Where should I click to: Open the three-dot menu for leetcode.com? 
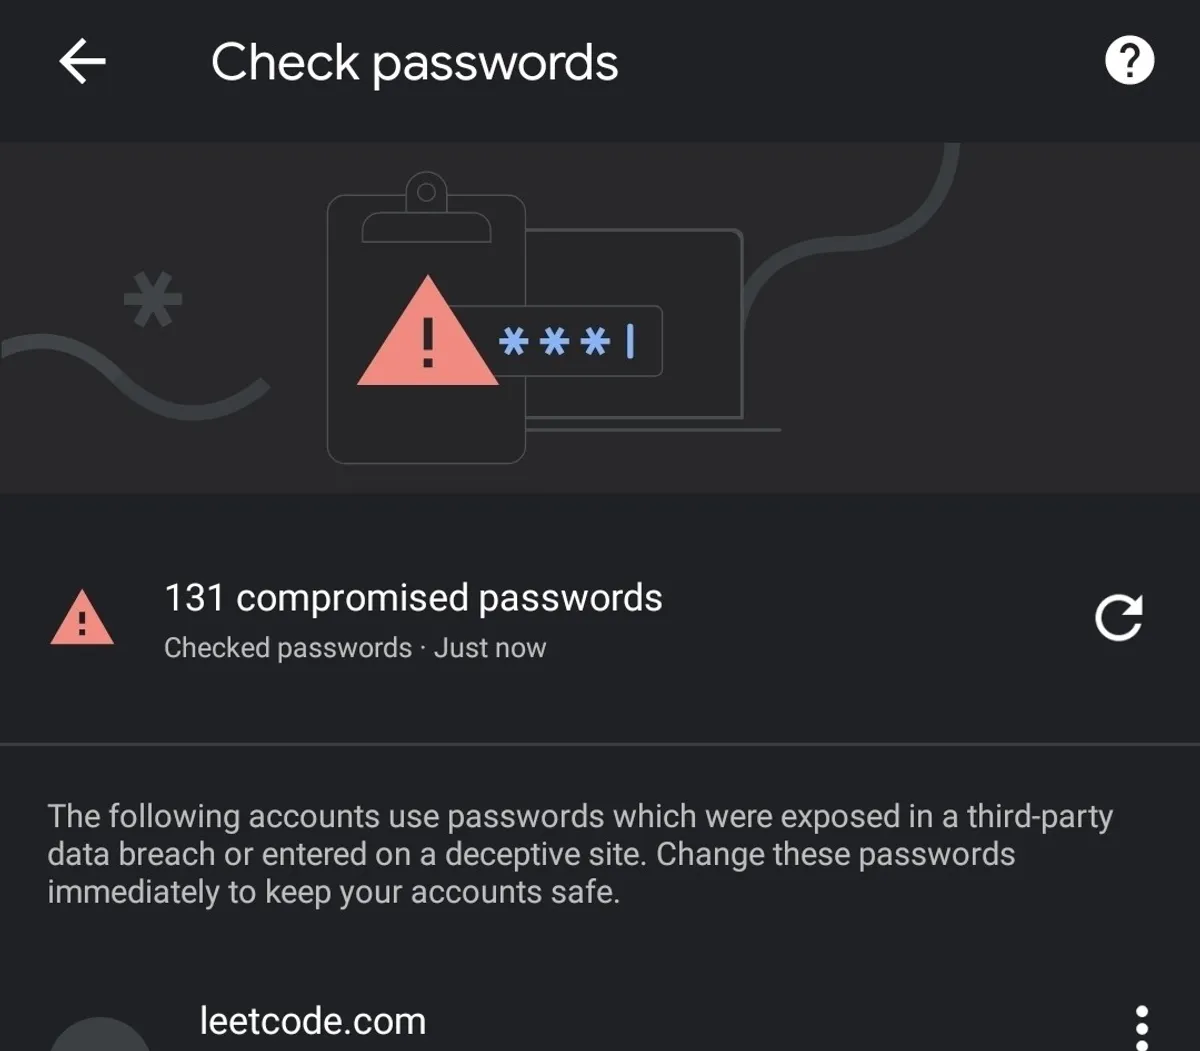pyautogui.click(x=1141, y=1027)
